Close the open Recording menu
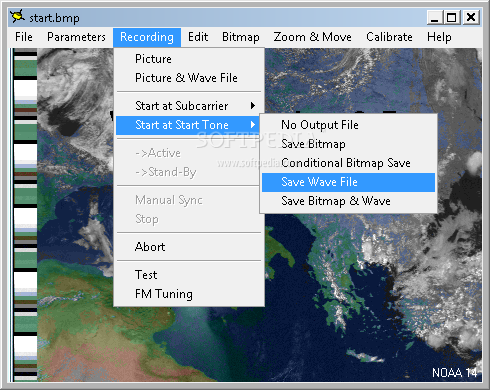This screenshot has width=490, height=390. pos(147,37)
